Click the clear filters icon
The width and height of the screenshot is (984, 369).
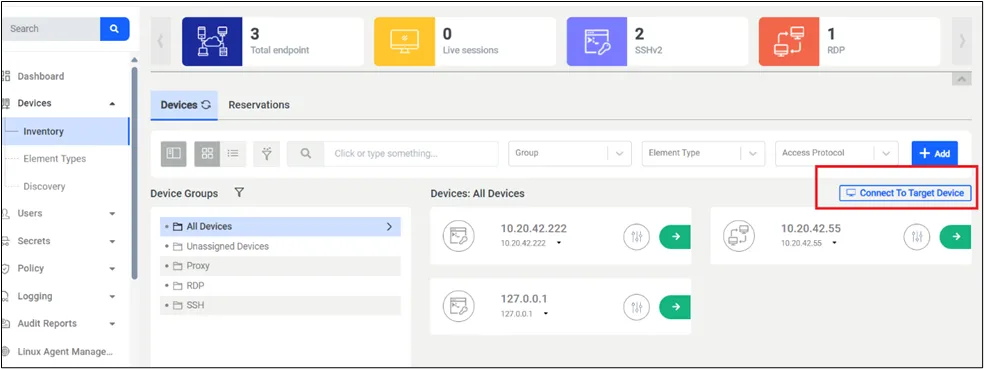pyautogui.click(x=267, y=153)
